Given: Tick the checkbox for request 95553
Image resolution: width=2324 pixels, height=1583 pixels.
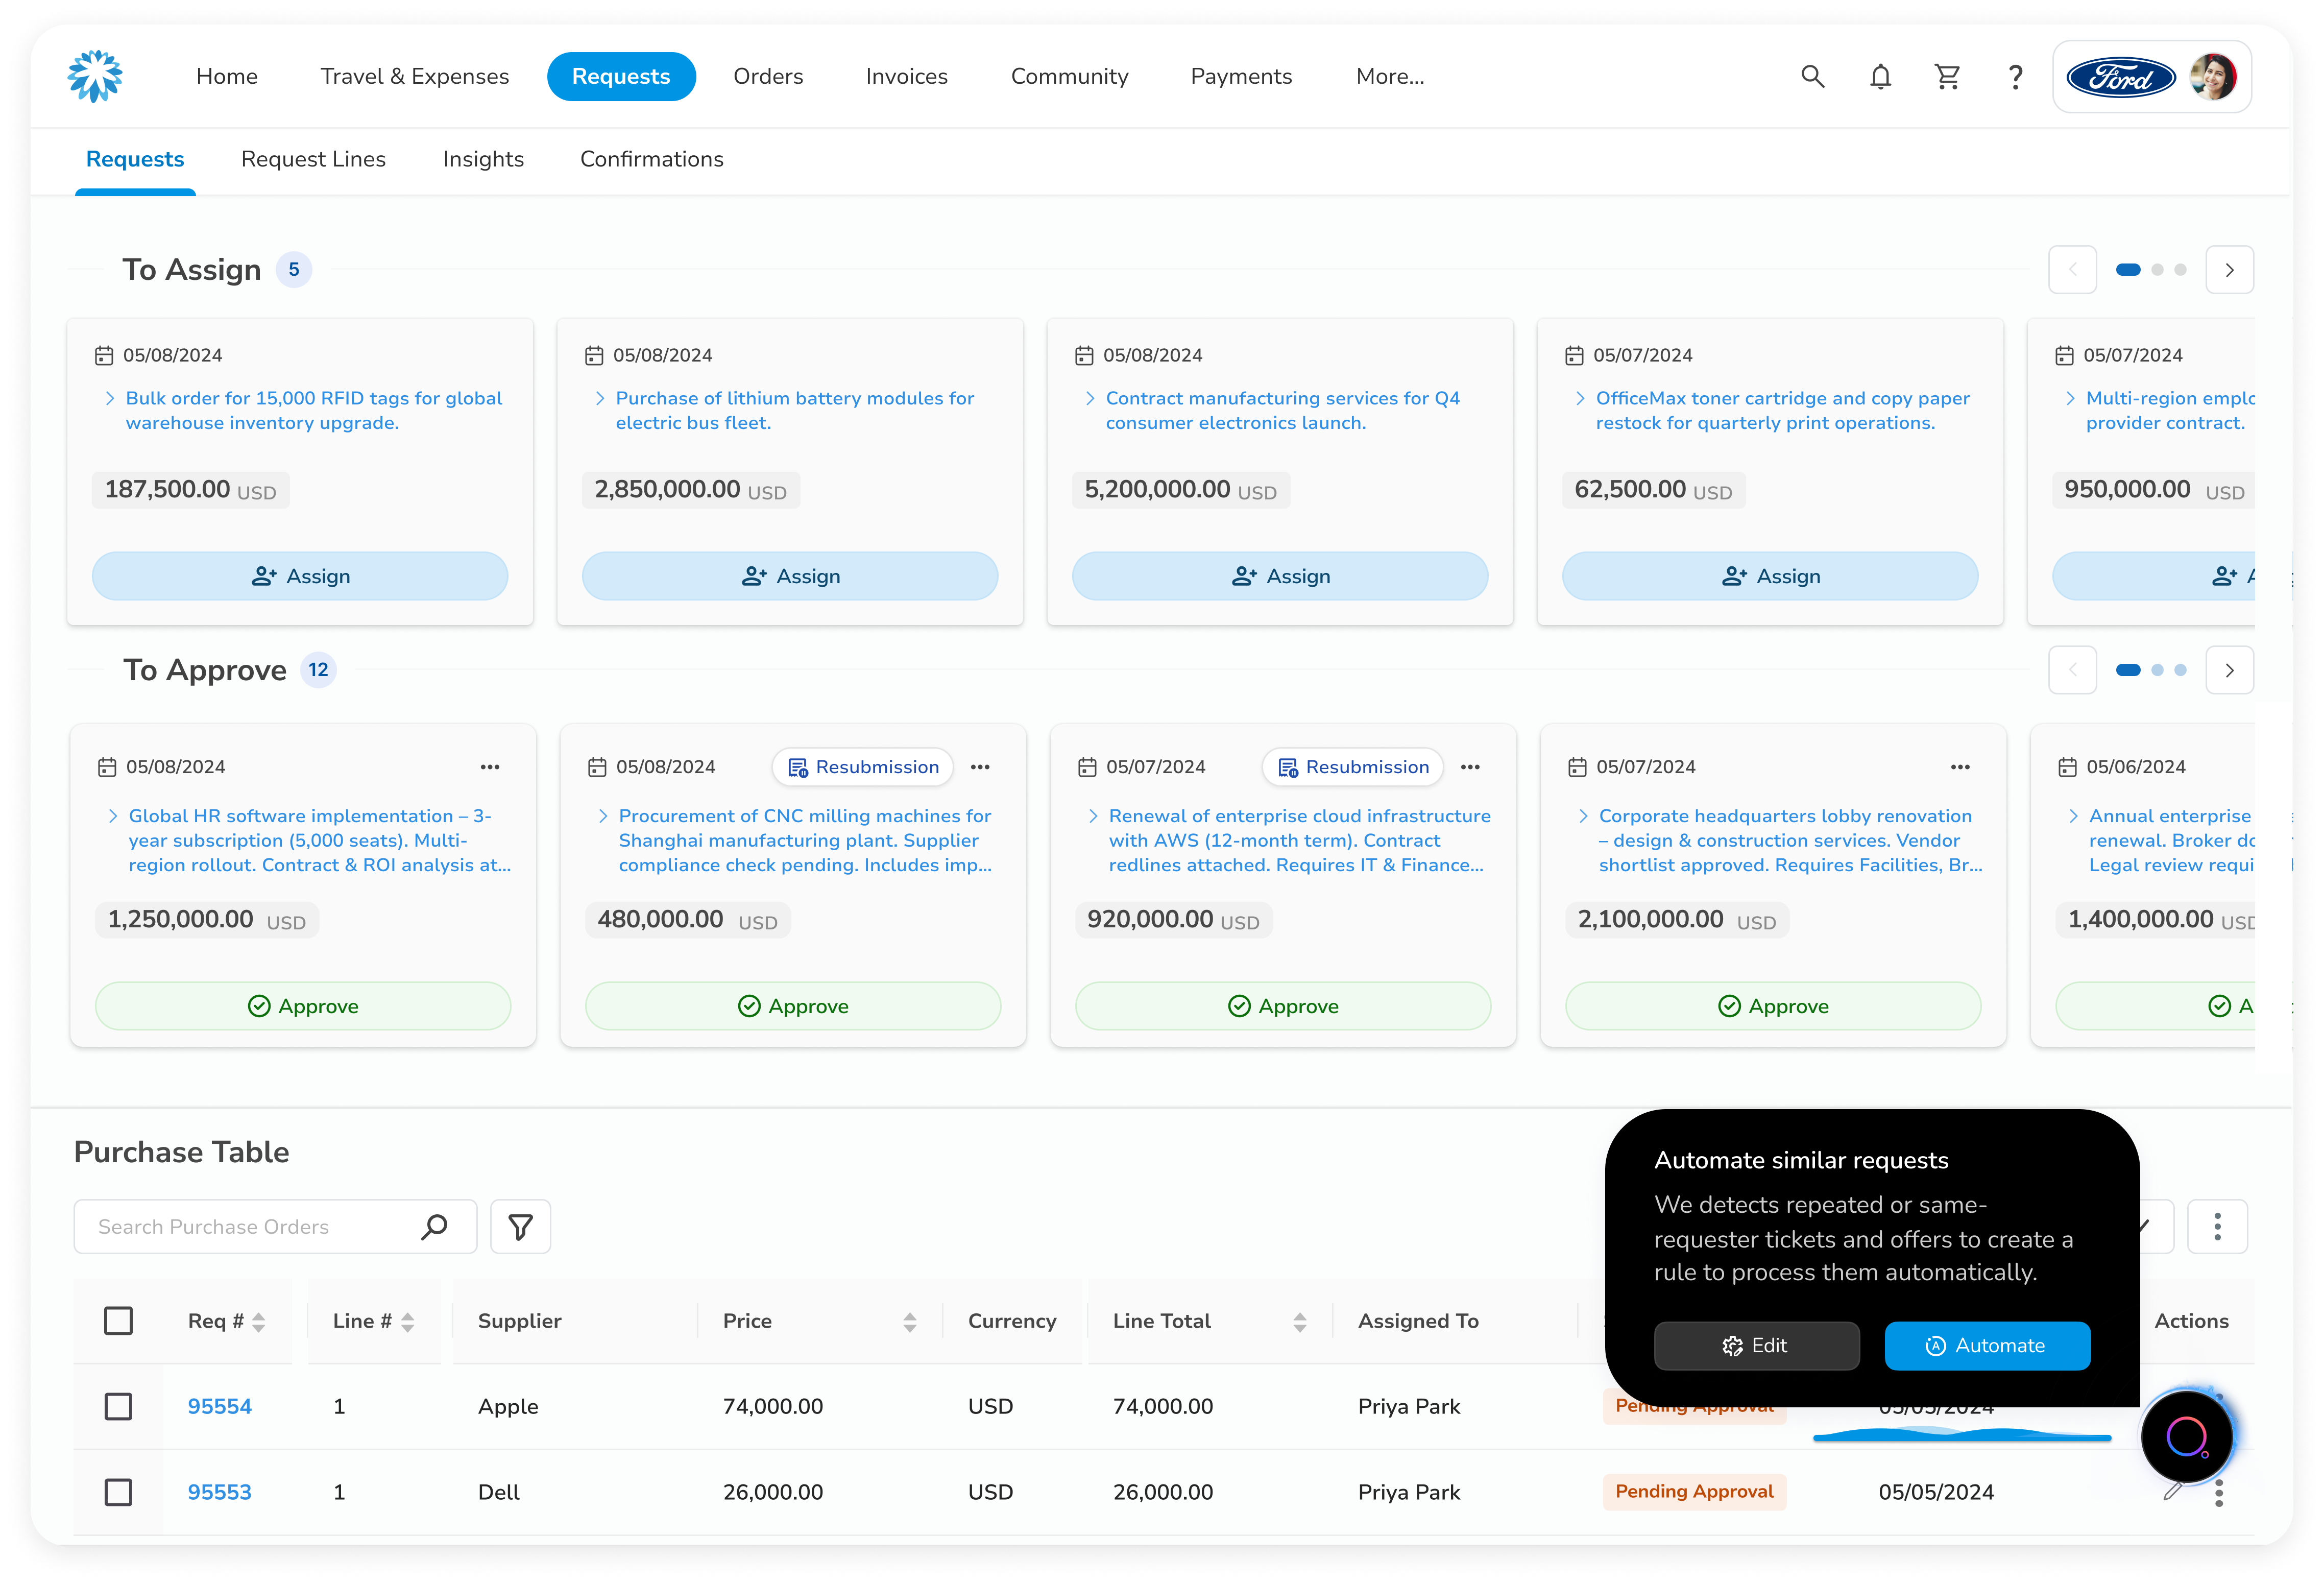Looking at the screenshot, I should 118,1492.
